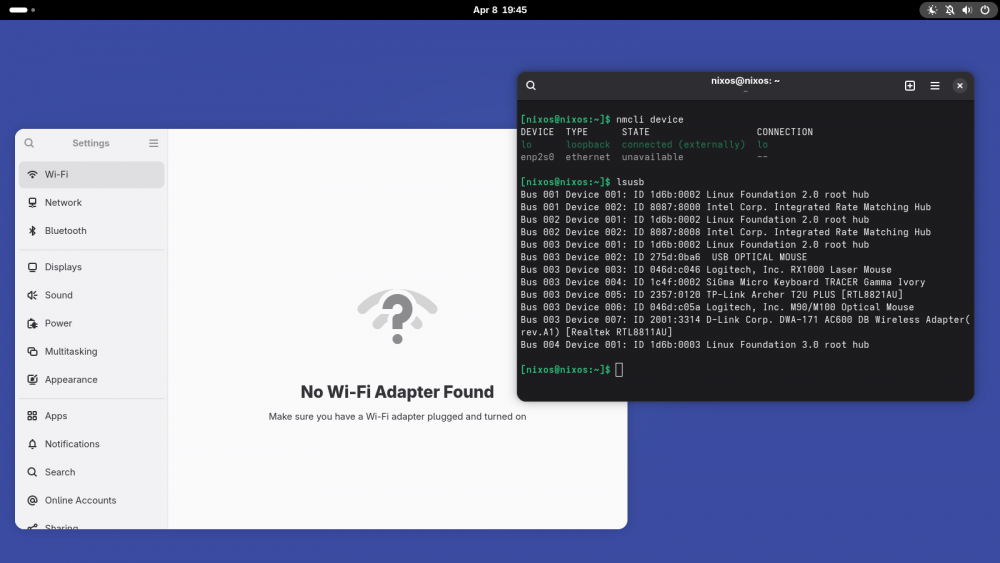The image size is (1000, 563).
Task: Click the muted notifications icon in top bar
Action: [x=950, y=10]
